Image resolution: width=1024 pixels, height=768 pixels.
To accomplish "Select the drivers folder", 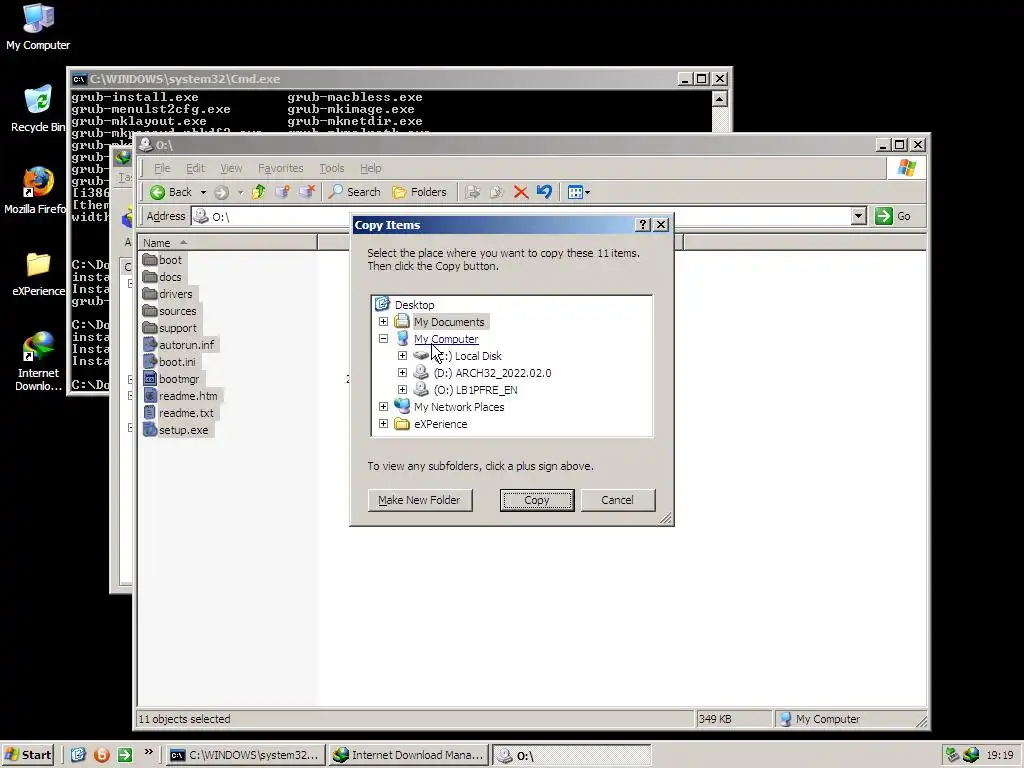I will pos(168,294).
